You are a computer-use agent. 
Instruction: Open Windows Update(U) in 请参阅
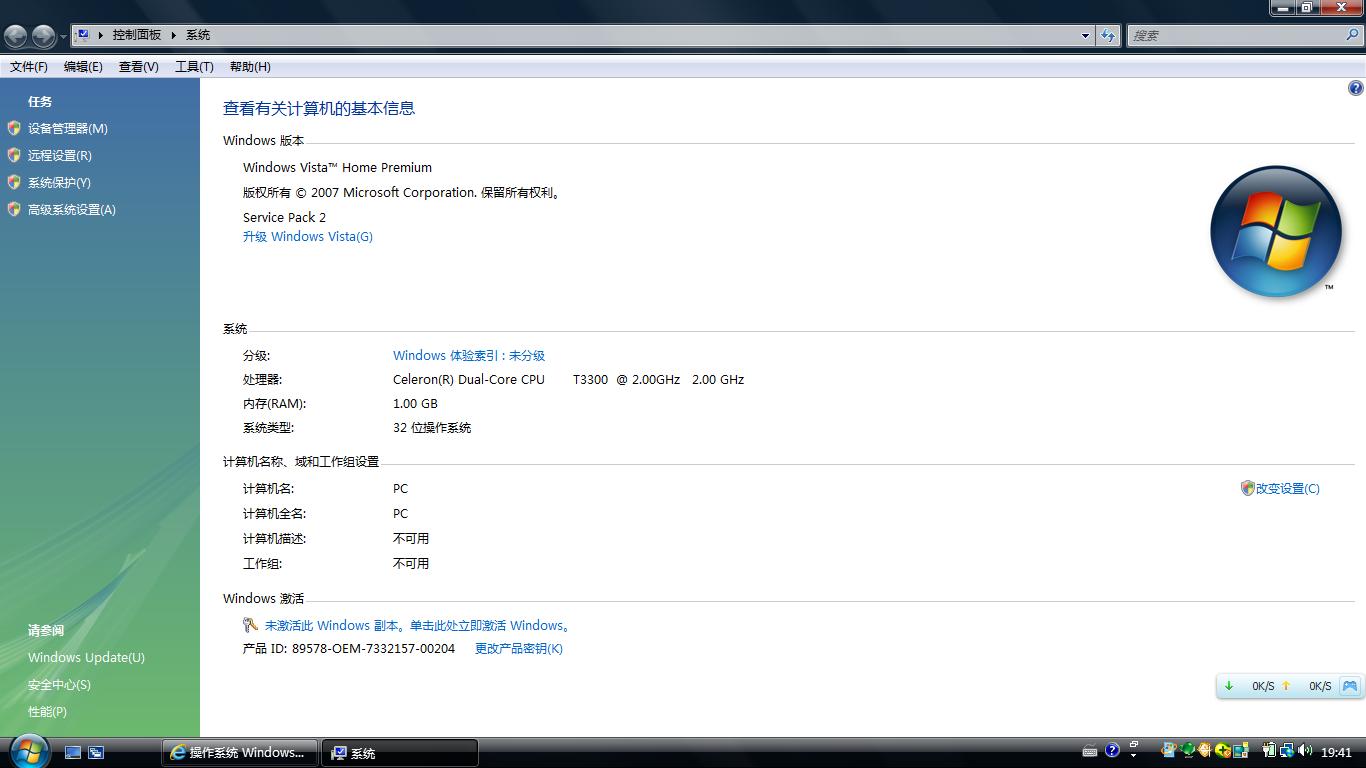click(86, 657)
